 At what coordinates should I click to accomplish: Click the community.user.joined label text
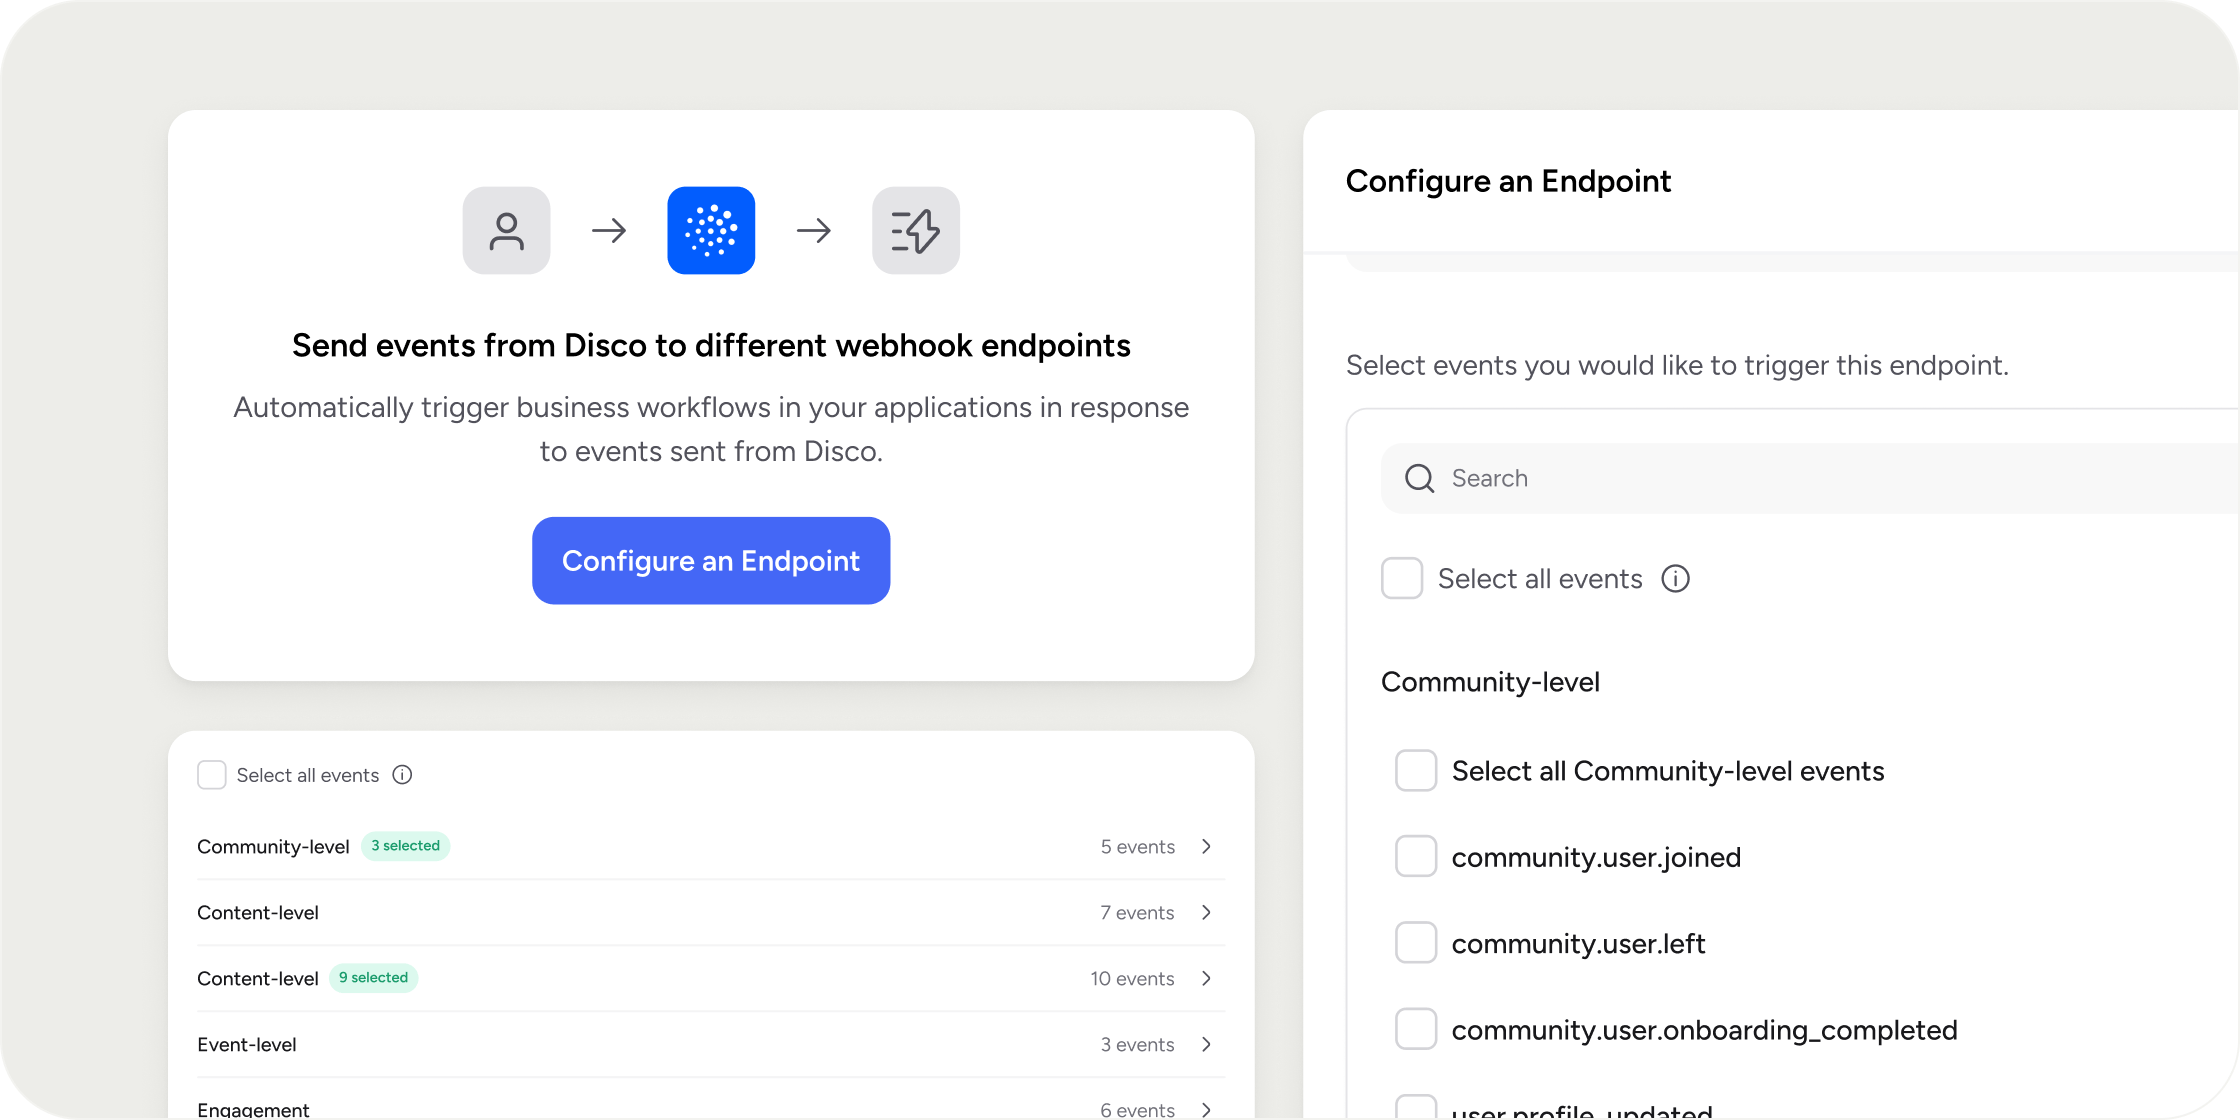(1596, 858)
